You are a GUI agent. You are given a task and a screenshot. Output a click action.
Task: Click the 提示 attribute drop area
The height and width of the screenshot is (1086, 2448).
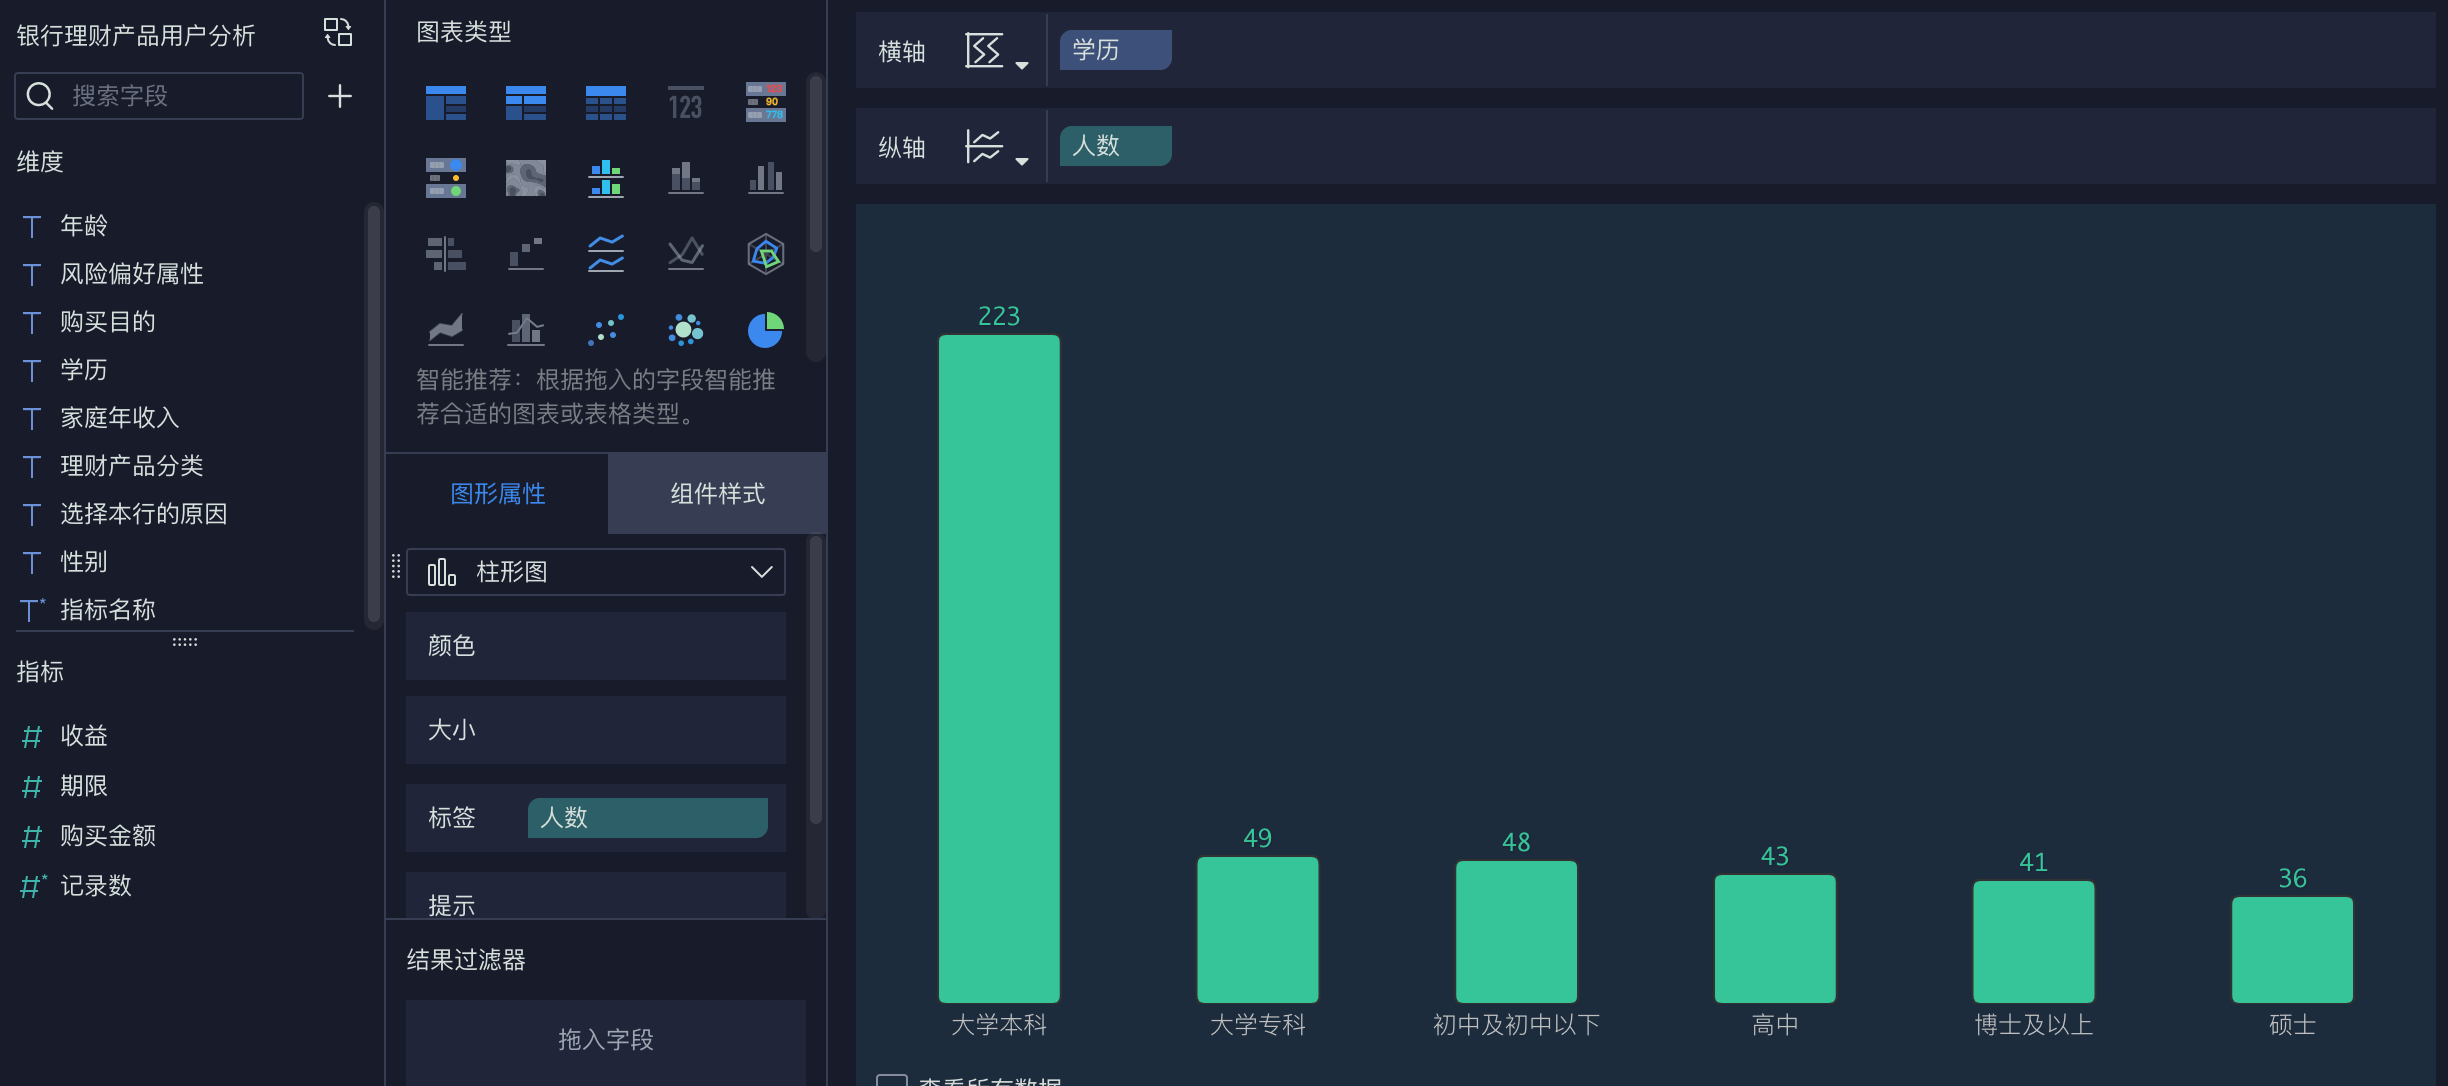[596, 896]
